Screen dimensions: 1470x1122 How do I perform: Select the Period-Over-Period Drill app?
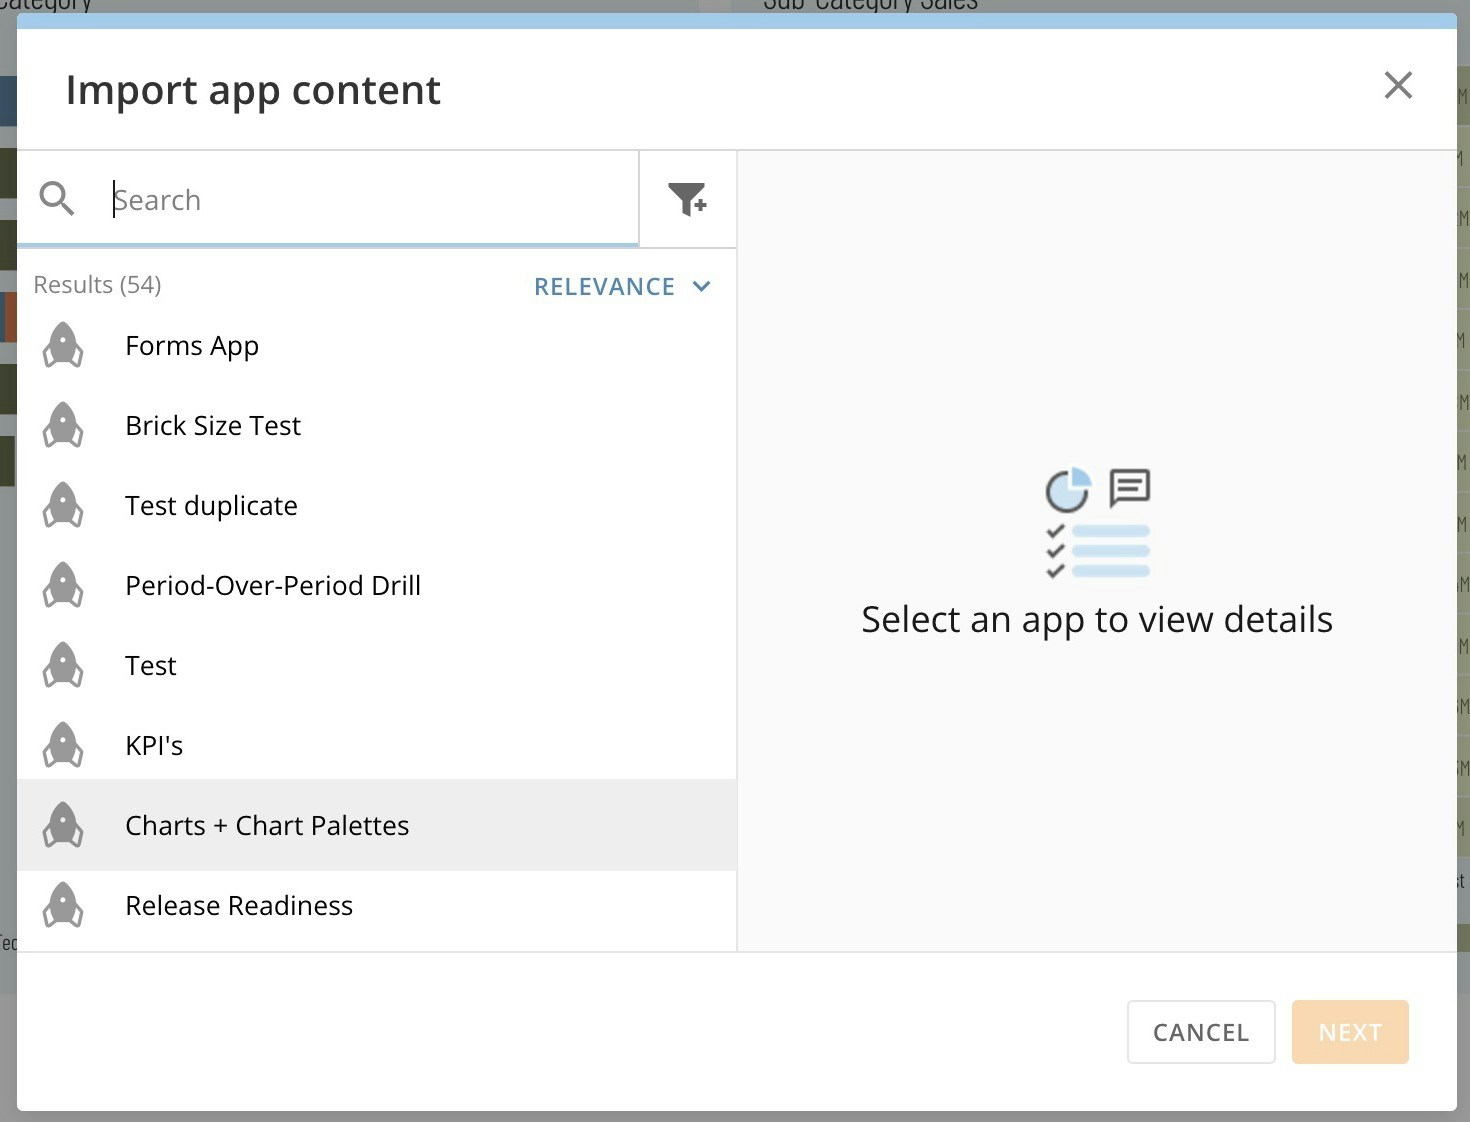pos(272,585)
